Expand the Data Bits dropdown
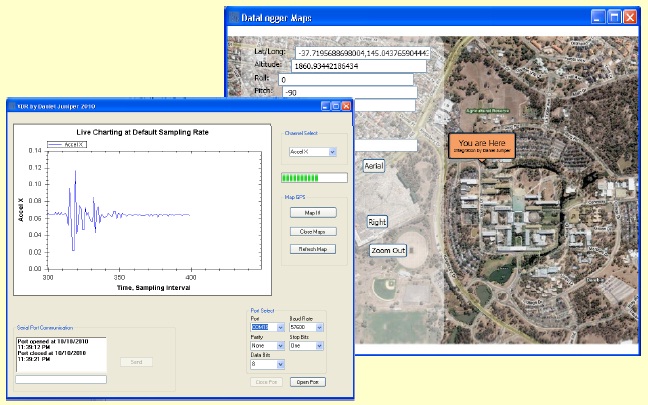Image resolution: width=648 pixels, height=405 pixels. (x=279, y=366)
